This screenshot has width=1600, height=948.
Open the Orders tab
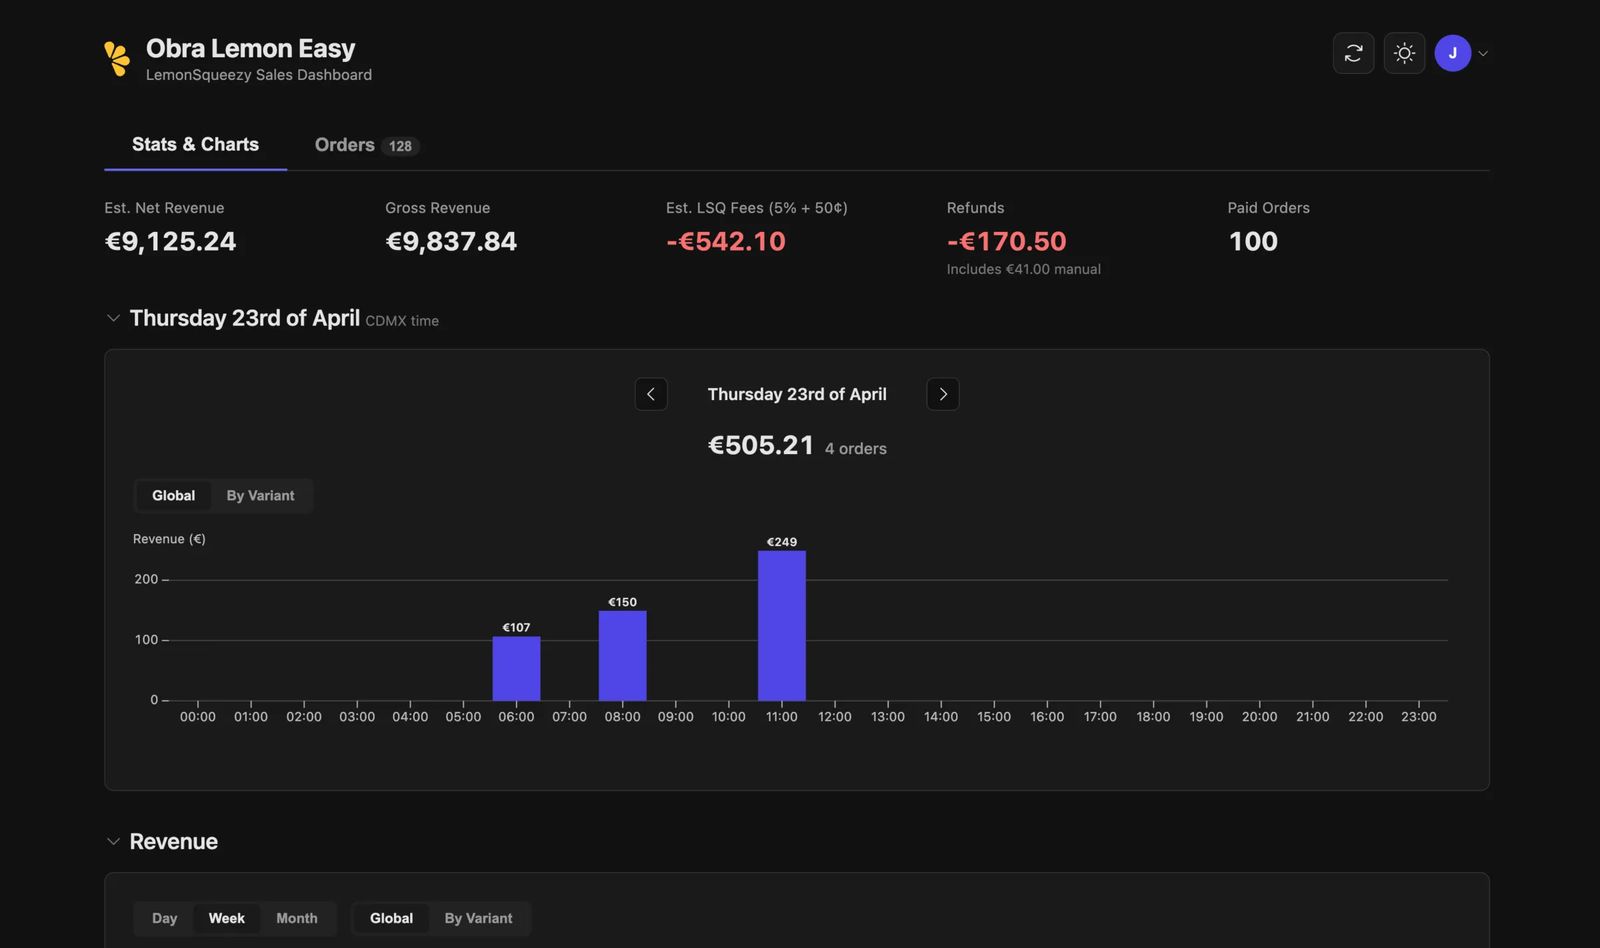click(x=366, y=145)
